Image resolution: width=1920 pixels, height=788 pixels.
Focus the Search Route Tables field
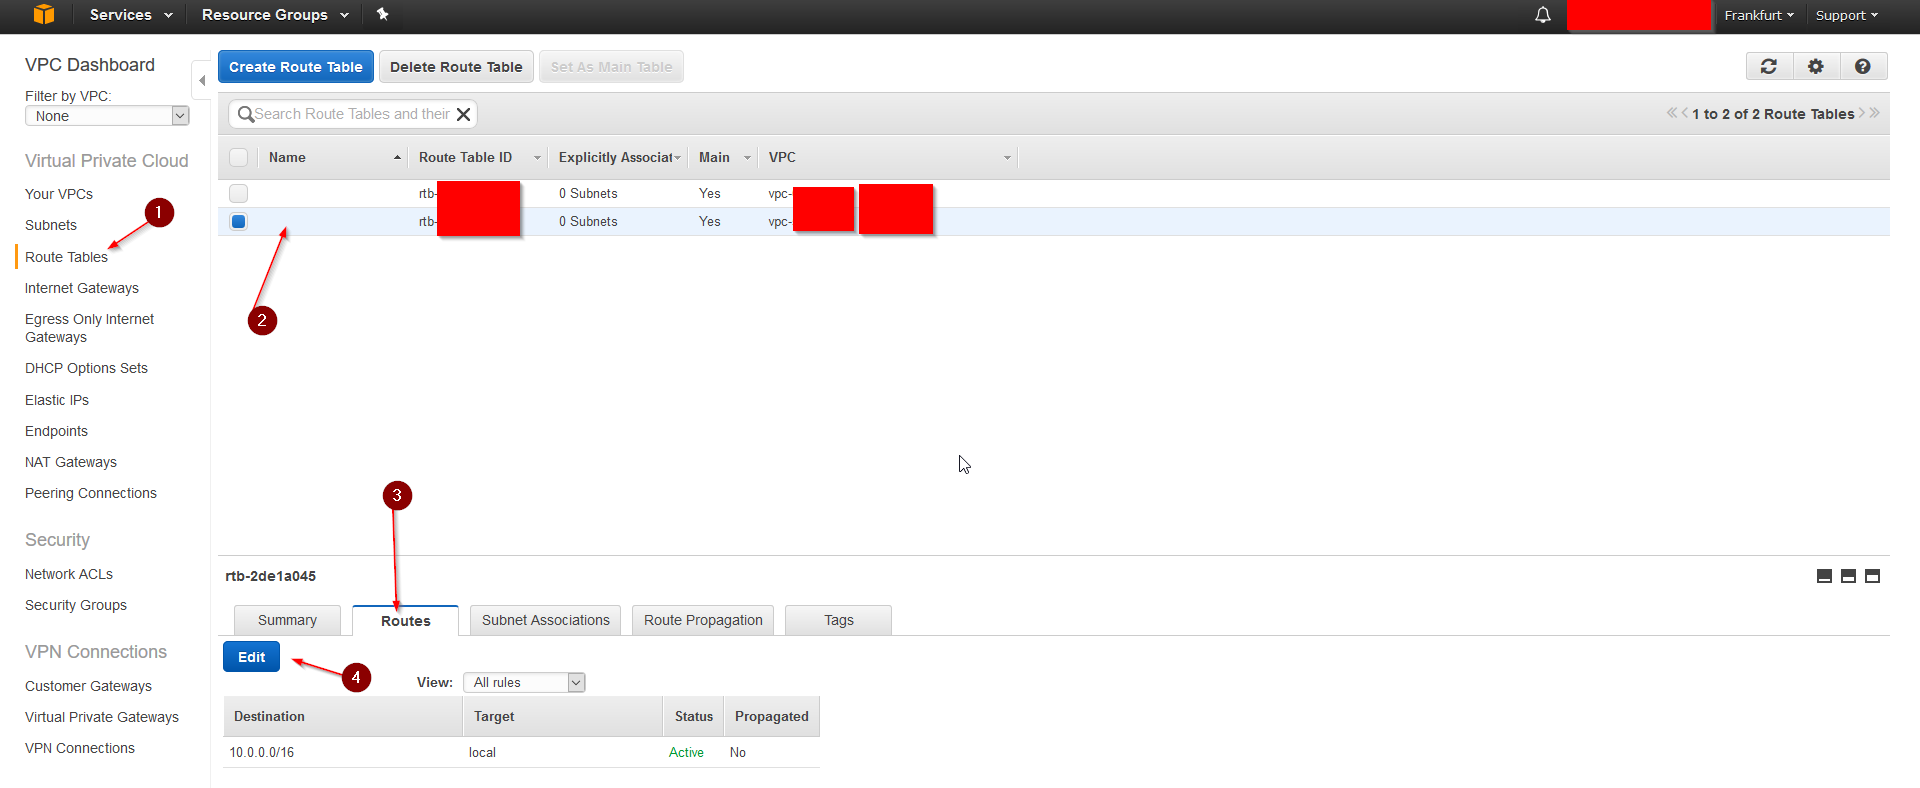[x=352, y=114]
